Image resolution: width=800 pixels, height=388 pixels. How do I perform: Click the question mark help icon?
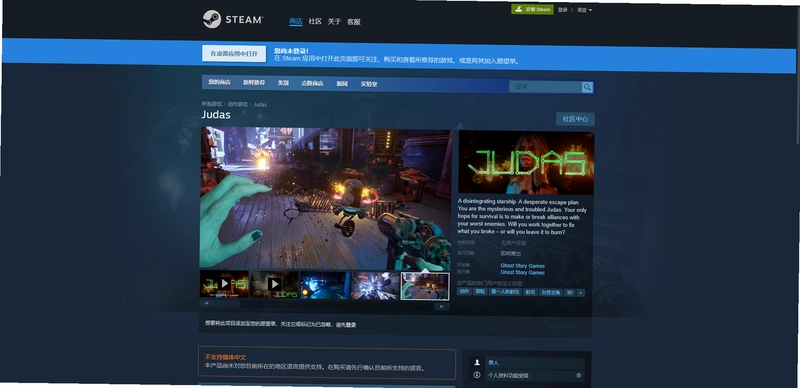pos(579,375)
